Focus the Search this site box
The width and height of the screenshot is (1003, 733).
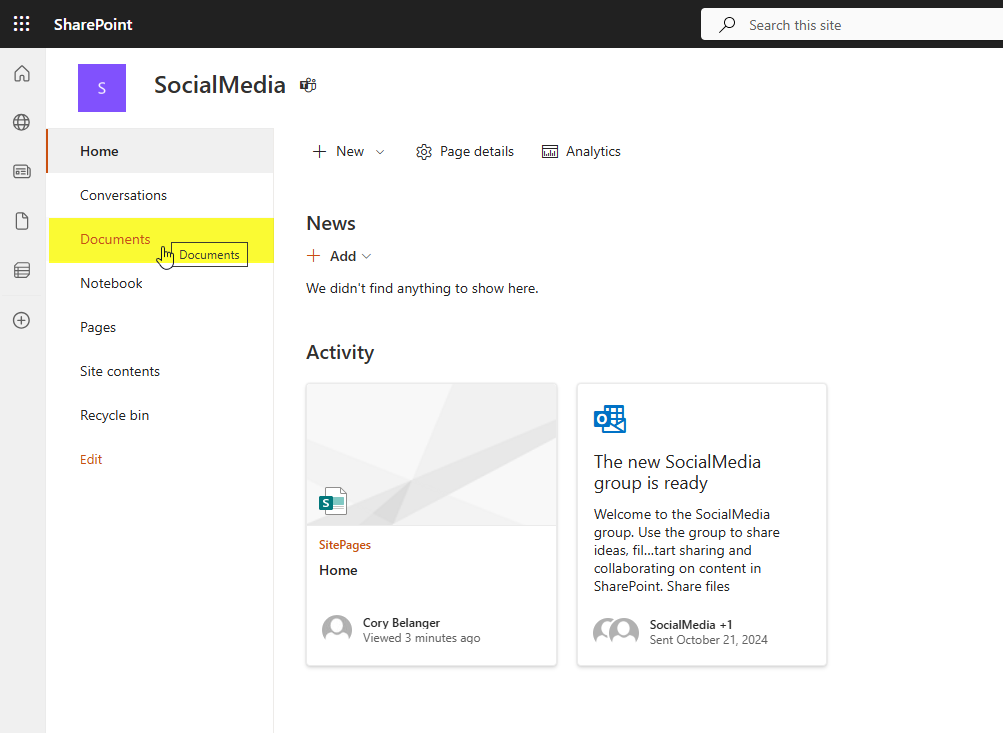(x=852, y=25)
